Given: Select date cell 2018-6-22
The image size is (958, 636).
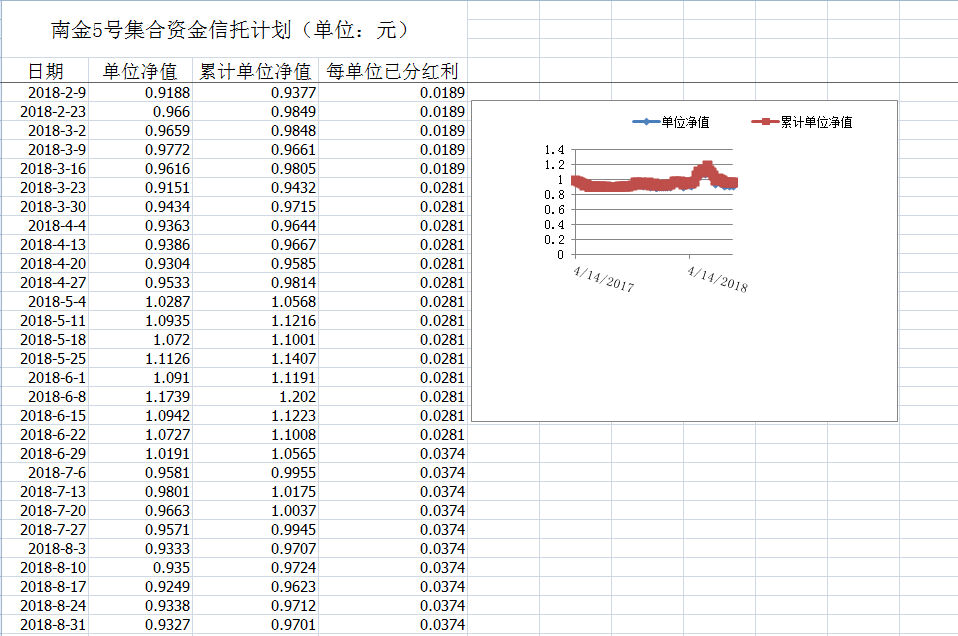Looking at the screenshot, I should click(46, 434).
